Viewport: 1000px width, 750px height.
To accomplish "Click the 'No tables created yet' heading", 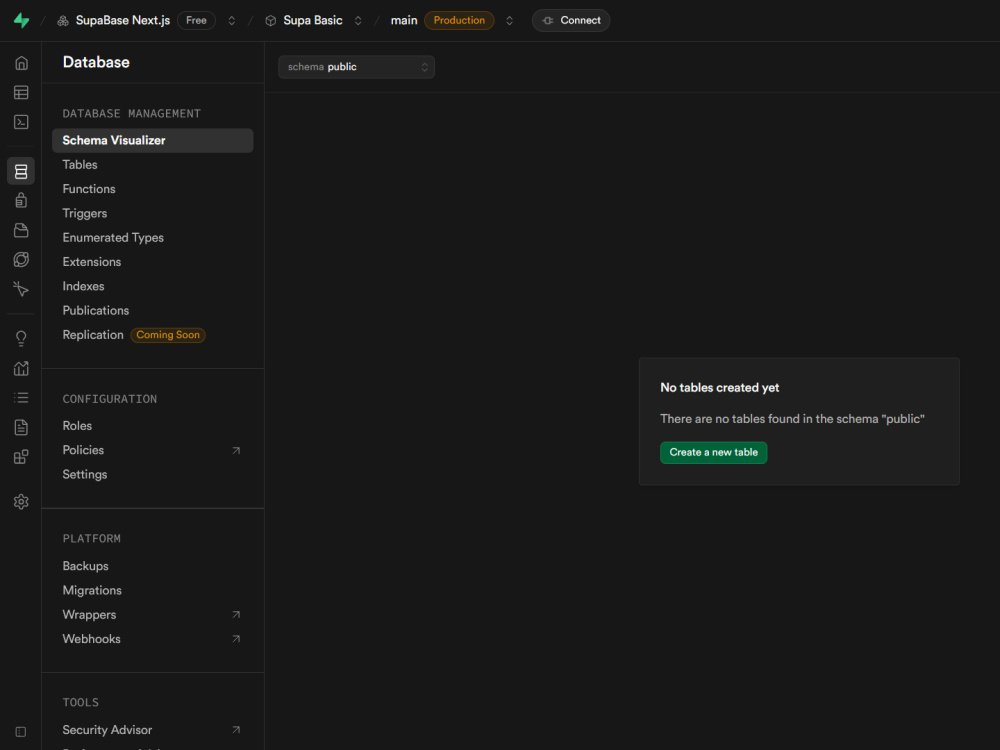I will pos(719,388).
